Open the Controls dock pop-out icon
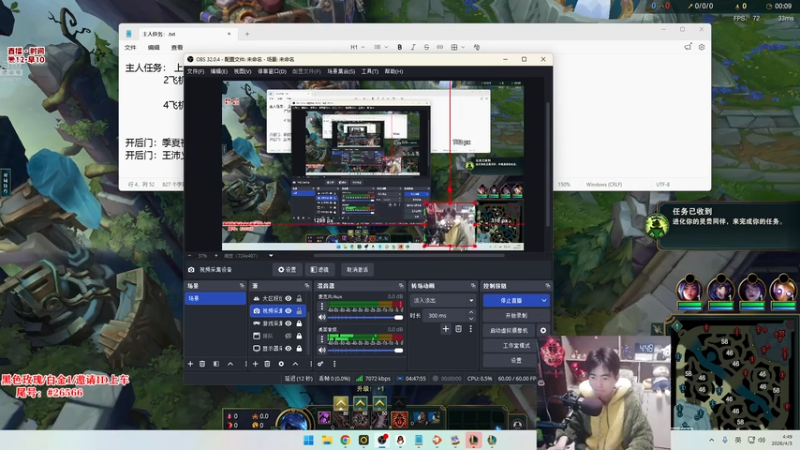The width and height of the screenshot is (800, 450). (x=547, y=286)
